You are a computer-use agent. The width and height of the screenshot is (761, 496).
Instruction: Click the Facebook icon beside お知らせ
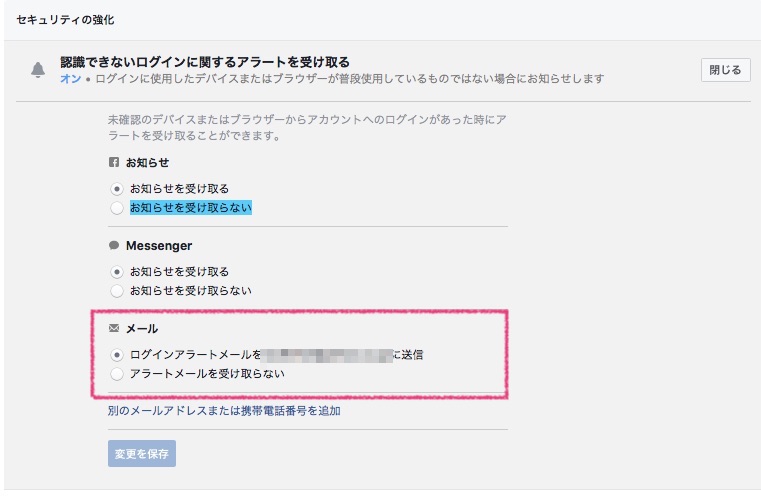coord(114,162)
